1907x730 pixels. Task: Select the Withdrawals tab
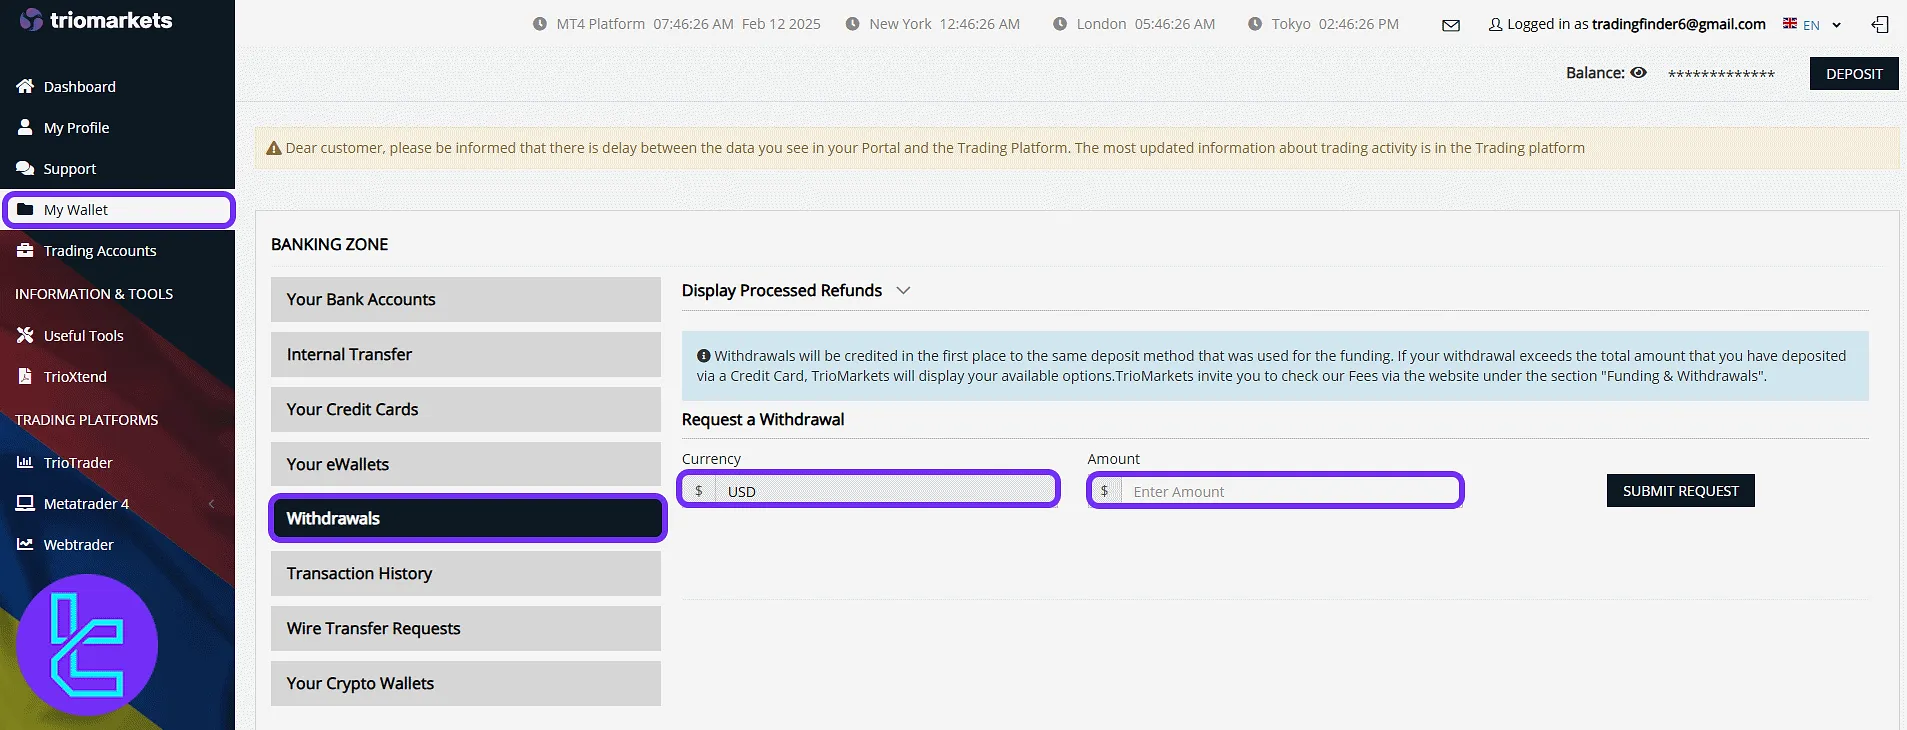pyautogui.click(x=467, y=518)
